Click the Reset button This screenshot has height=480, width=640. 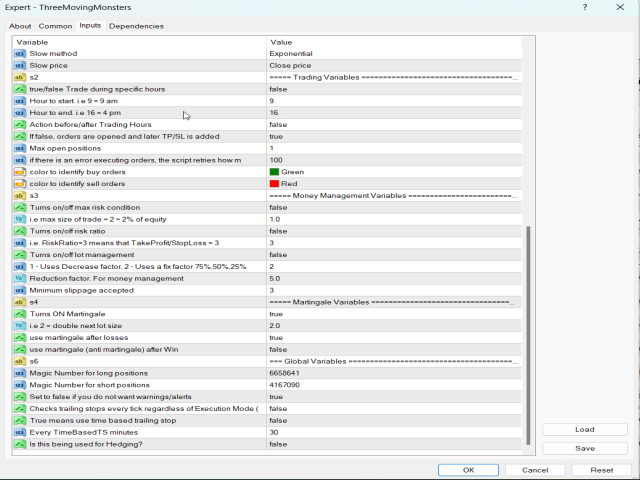click(601, 469)
